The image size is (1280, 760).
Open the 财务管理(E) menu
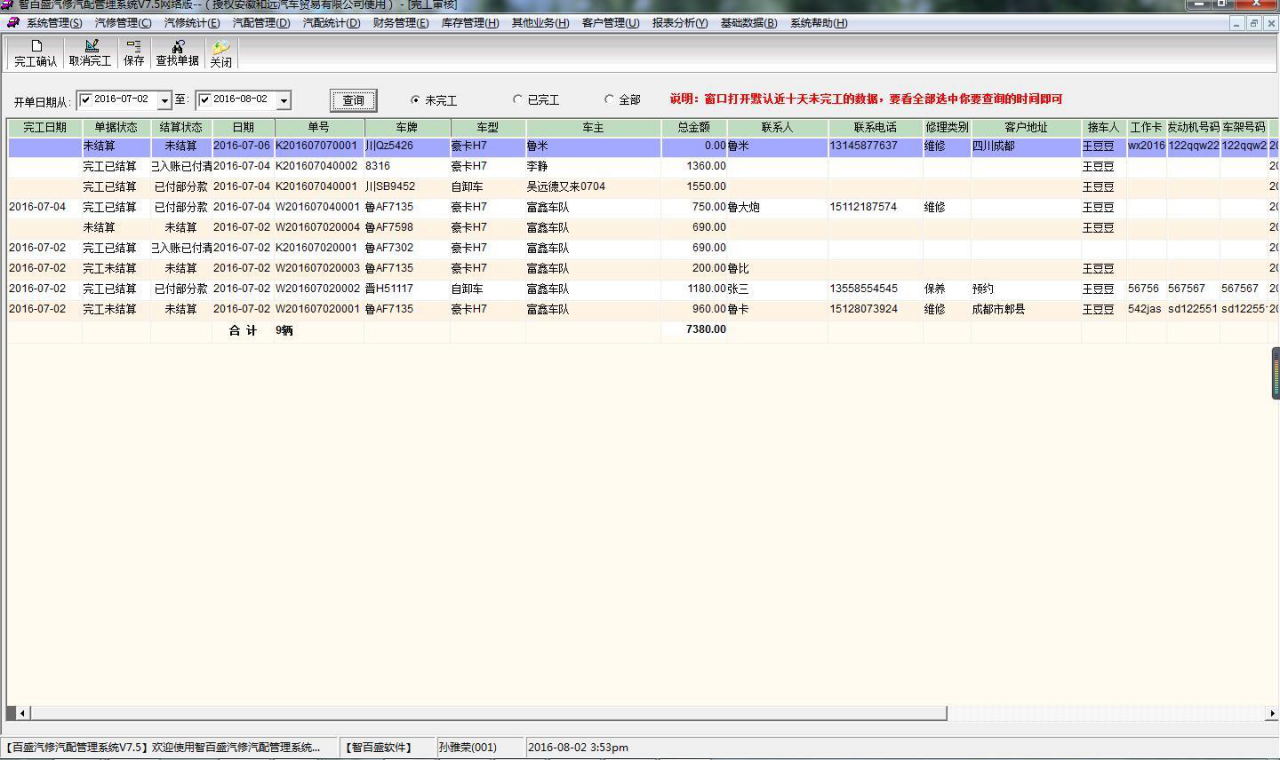click(x=400, y=23)
